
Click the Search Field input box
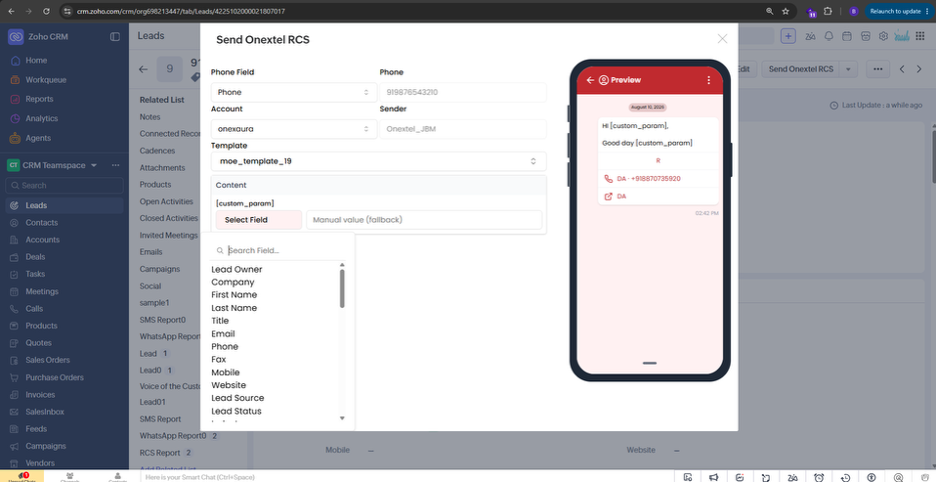coord(278,251)
